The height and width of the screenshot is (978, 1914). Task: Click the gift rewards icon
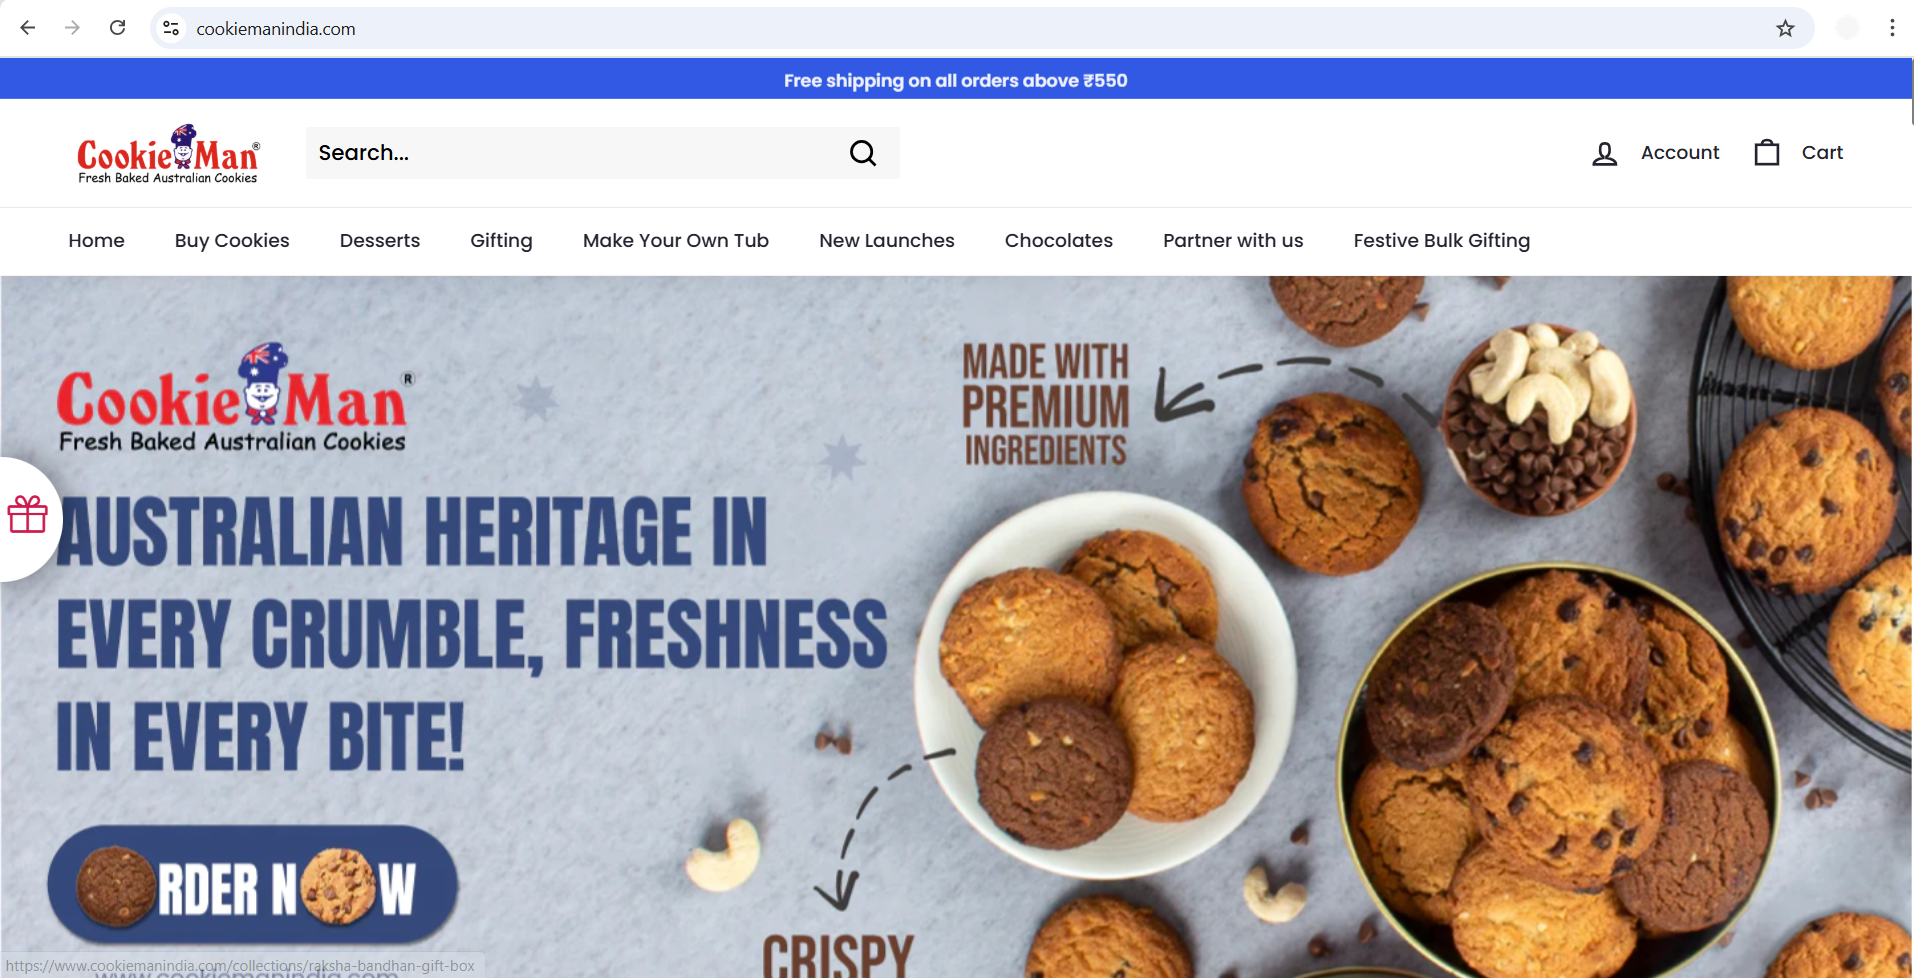[x=28, y=515]
